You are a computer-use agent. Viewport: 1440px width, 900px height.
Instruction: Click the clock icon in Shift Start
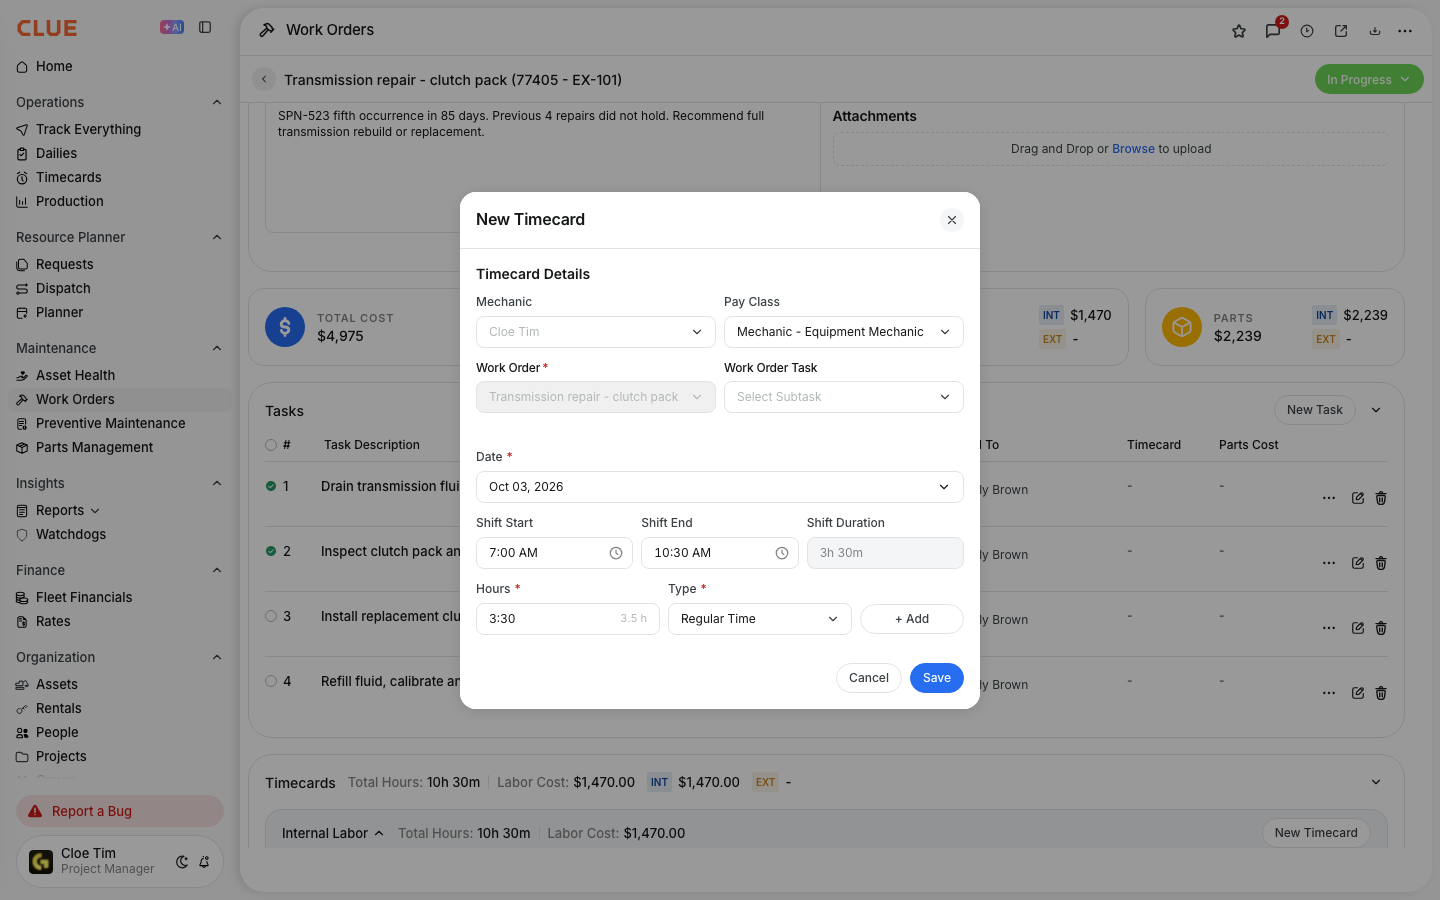pos(616,553)
